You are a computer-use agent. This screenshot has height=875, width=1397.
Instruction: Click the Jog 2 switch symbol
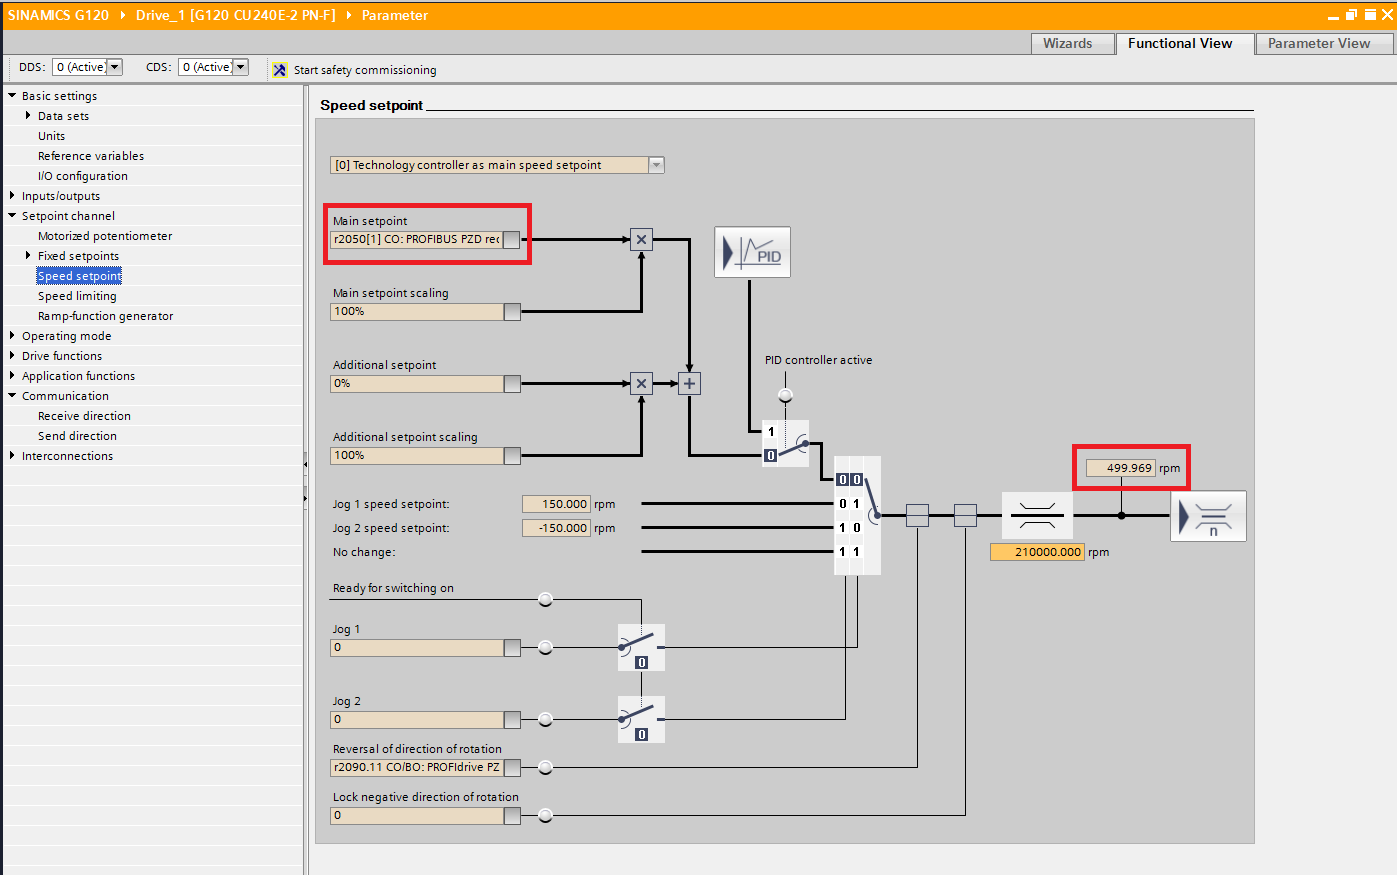click(641, 719)
